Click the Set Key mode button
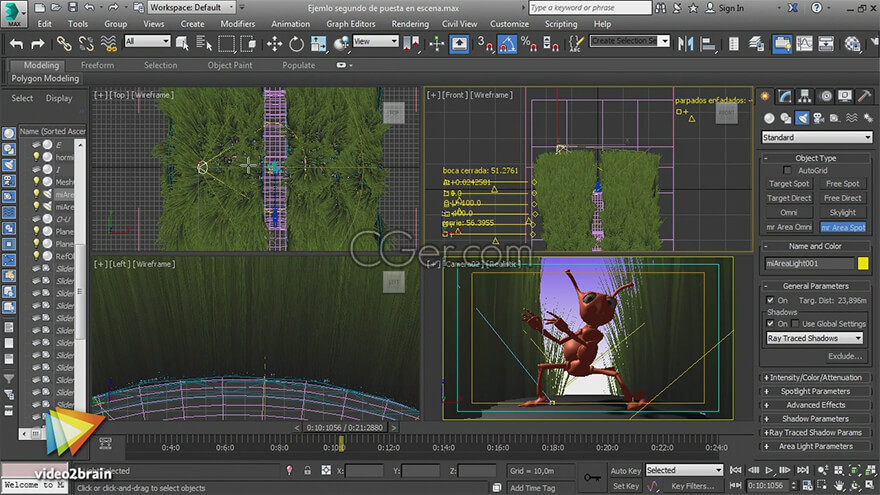 [x=625, y=486]
